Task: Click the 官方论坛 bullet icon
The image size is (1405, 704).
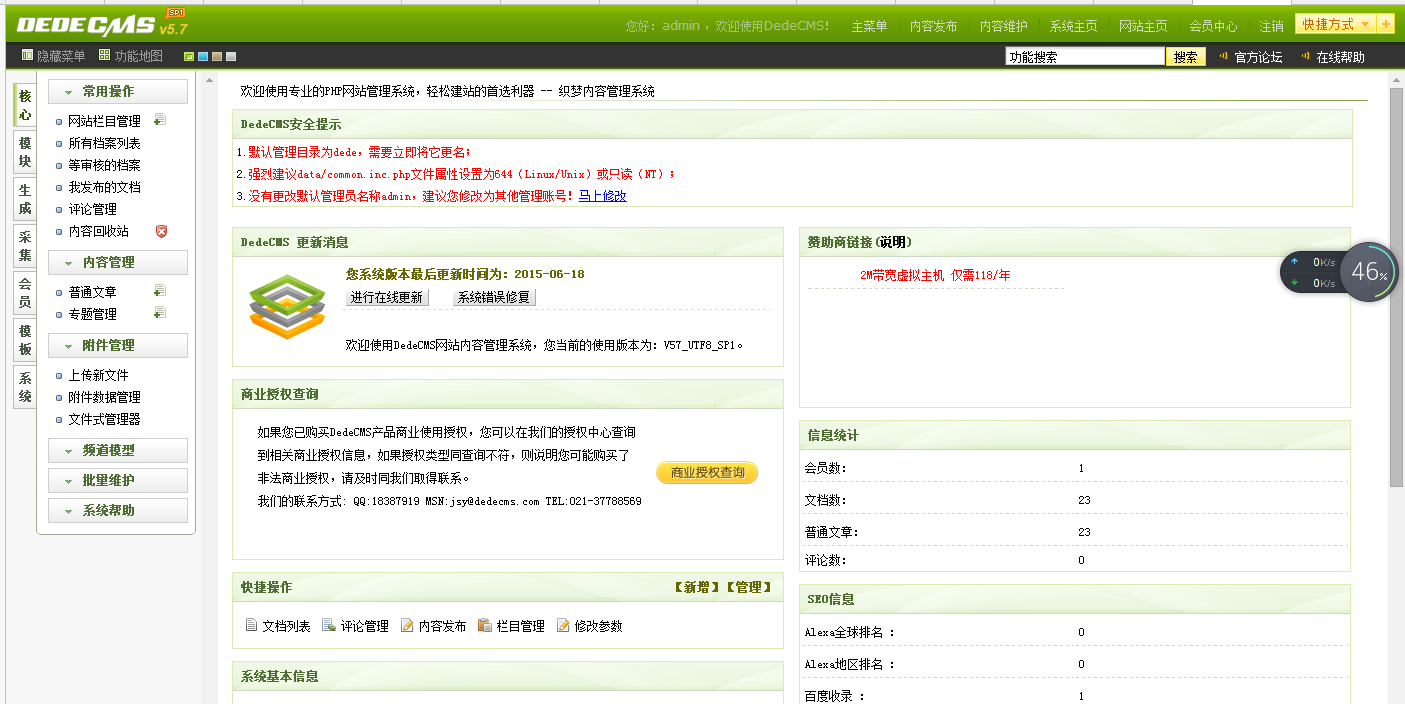Action: tap(1224, 56)
